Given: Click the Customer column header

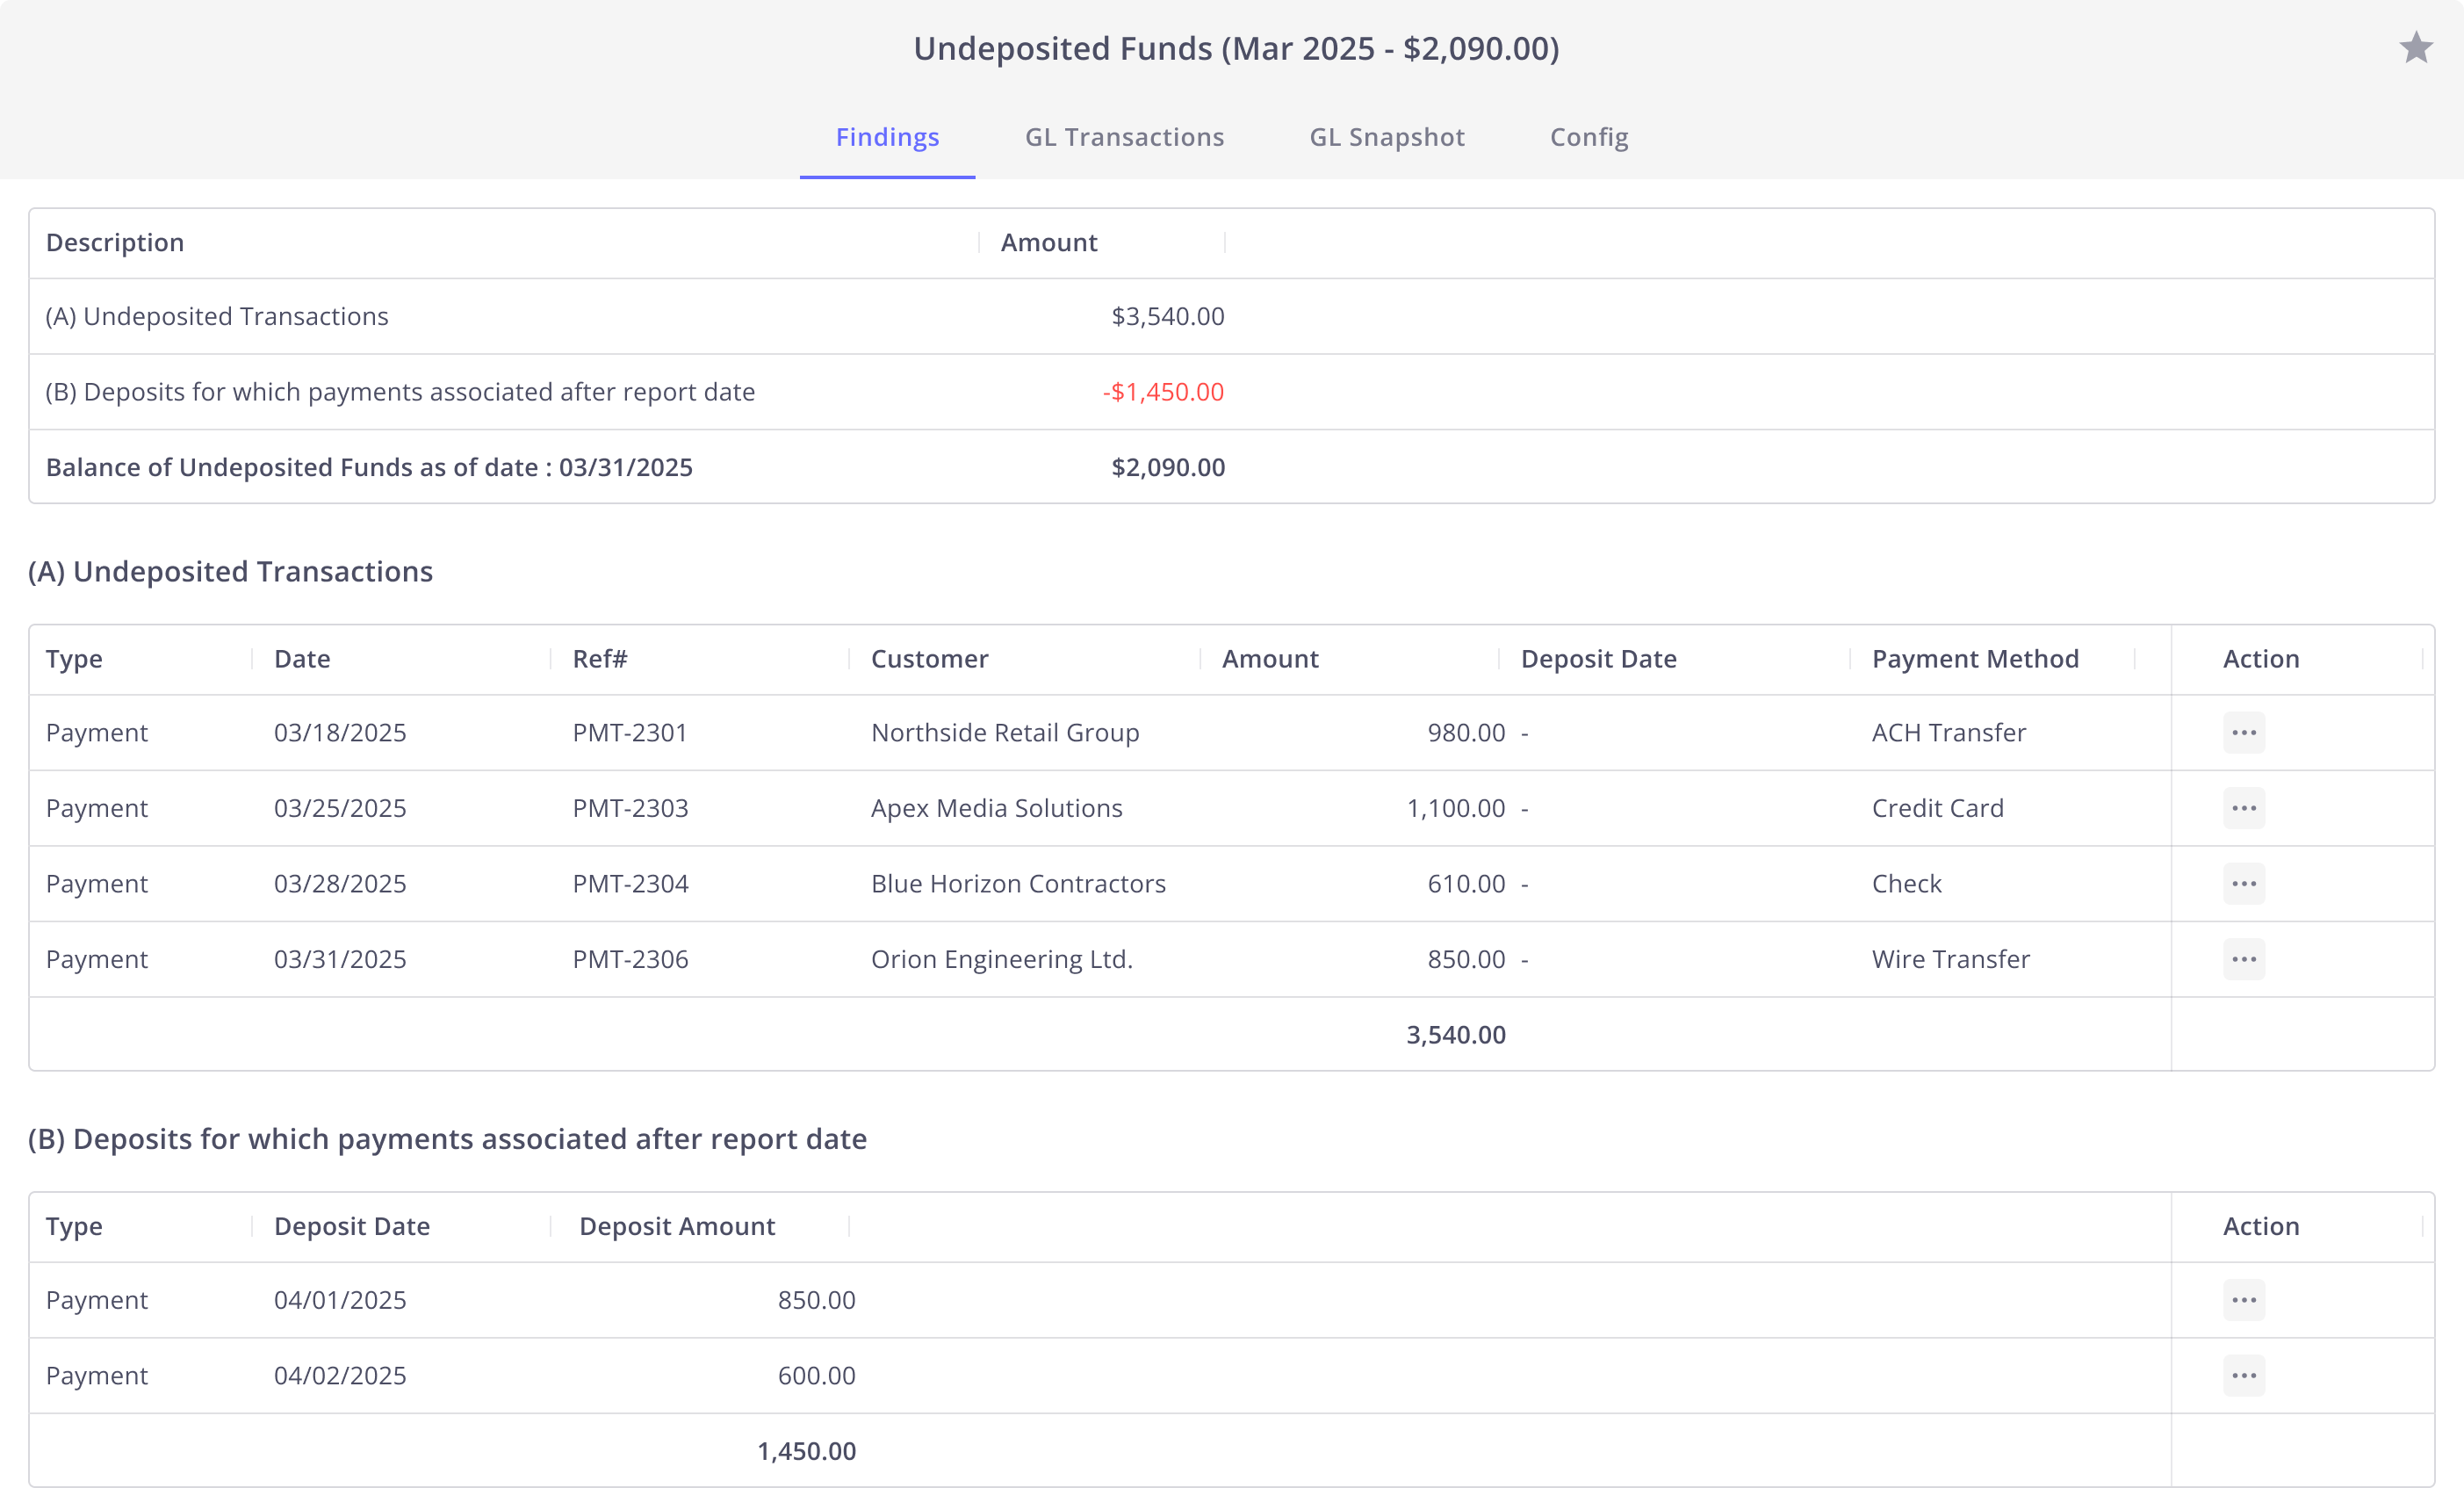Looking at the screenshot, I should [x=929, y=659].
